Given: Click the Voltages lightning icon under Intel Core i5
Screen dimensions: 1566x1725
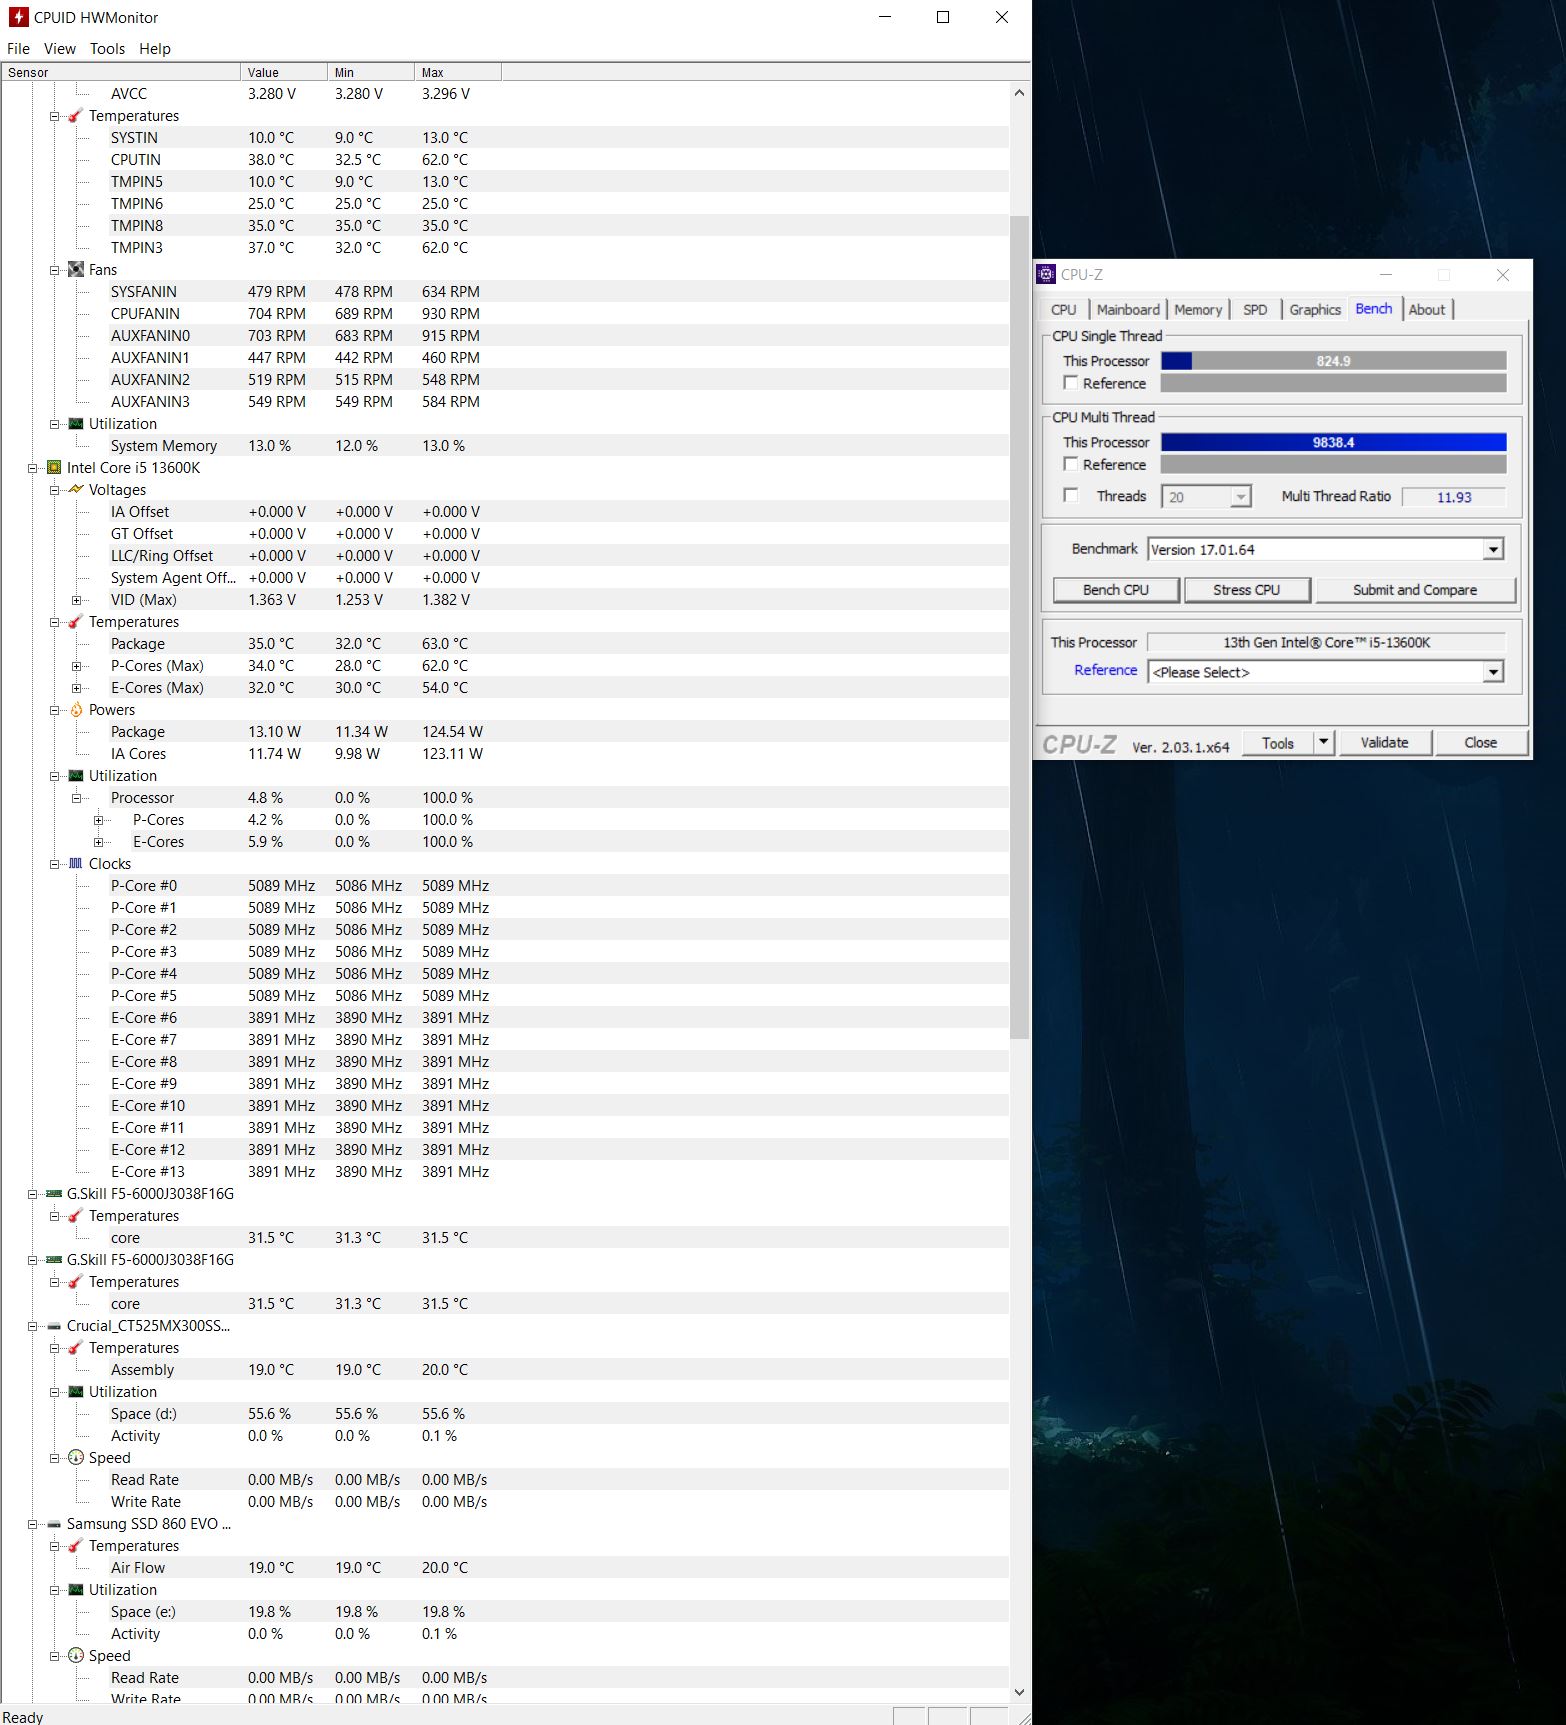Looking at the screenshot, I should (x=76, y=490).
